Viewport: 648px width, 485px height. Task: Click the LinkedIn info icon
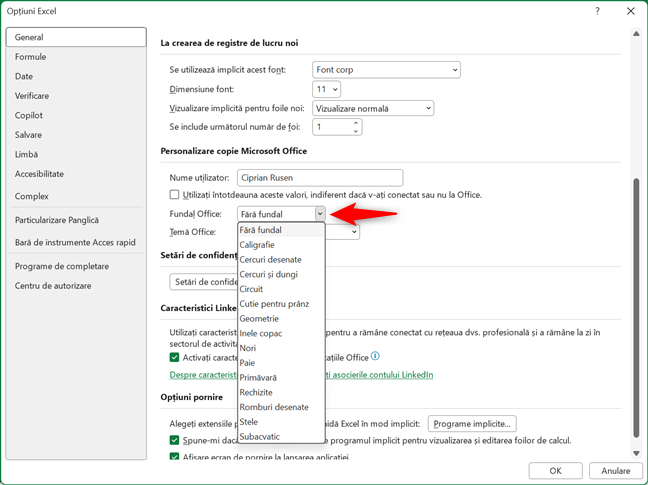pyautogui.click(x=376, y=356)
